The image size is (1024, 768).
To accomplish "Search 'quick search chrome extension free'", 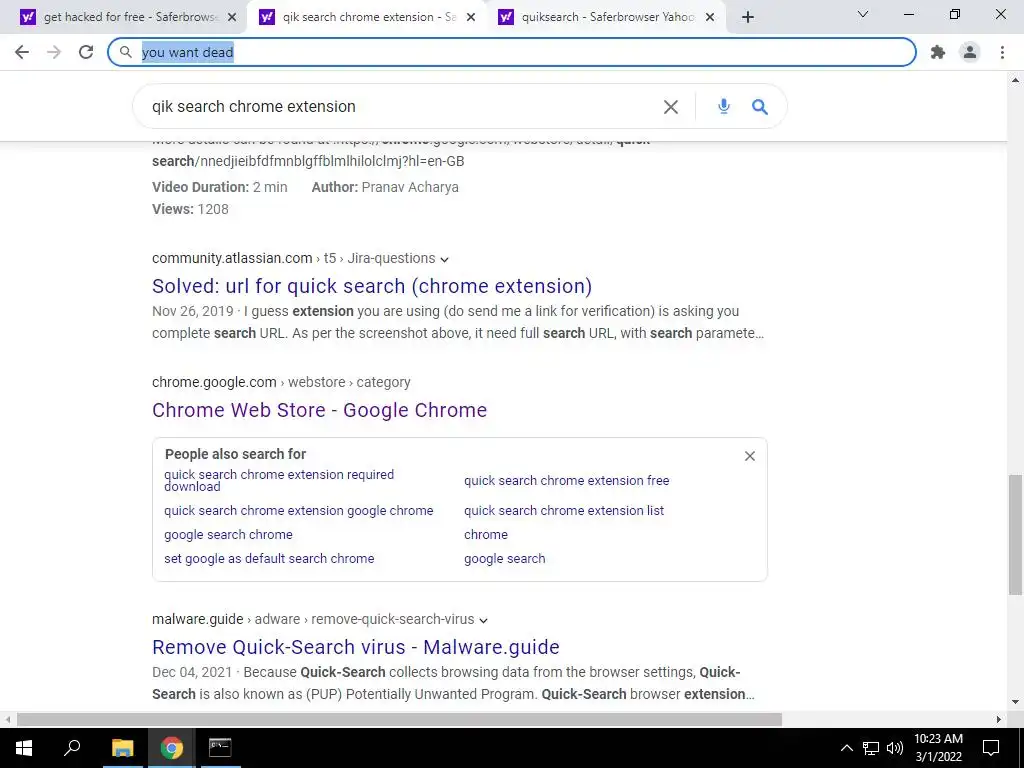I will click(566, 481).
